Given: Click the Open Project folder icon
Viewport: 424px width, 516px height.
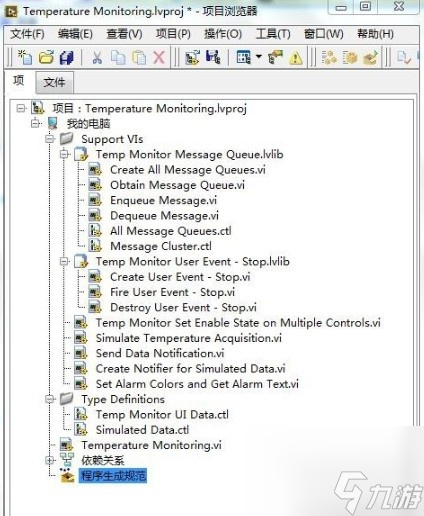Looking at the screenshot, I should click(46, 57).
